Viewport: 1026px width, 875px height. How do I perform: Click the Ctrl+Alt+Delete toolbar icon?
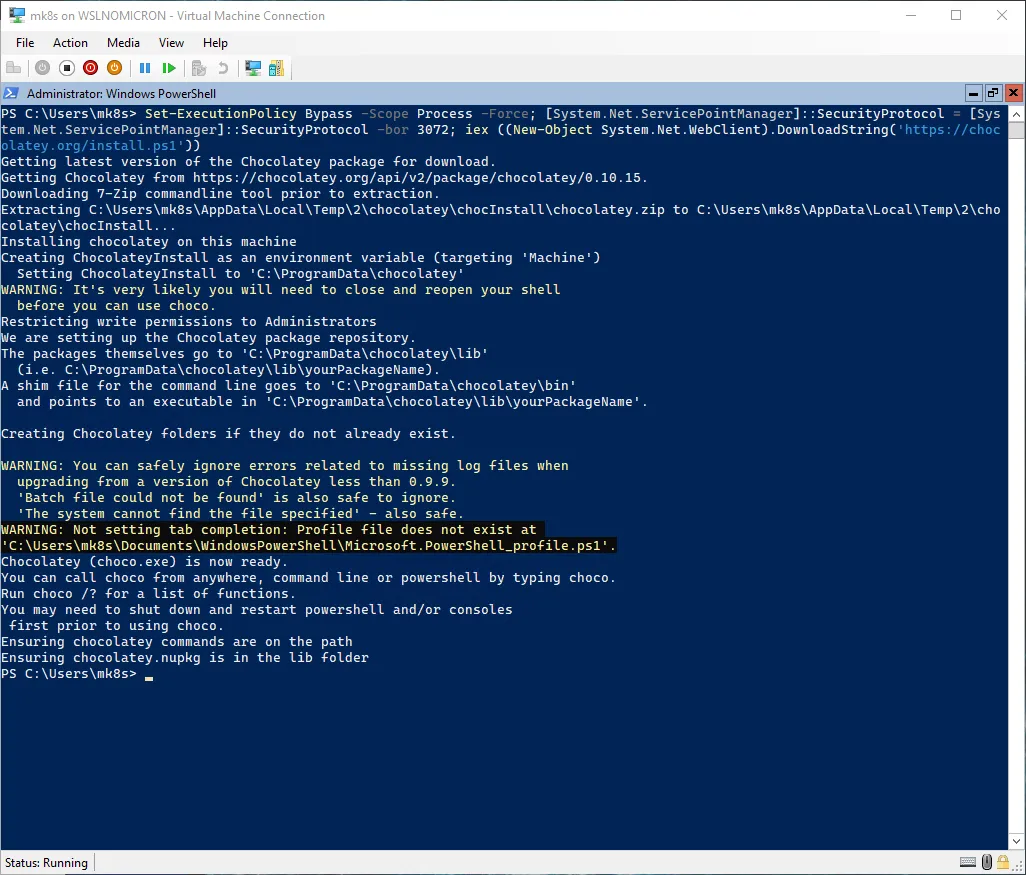(x=14, y=68)
